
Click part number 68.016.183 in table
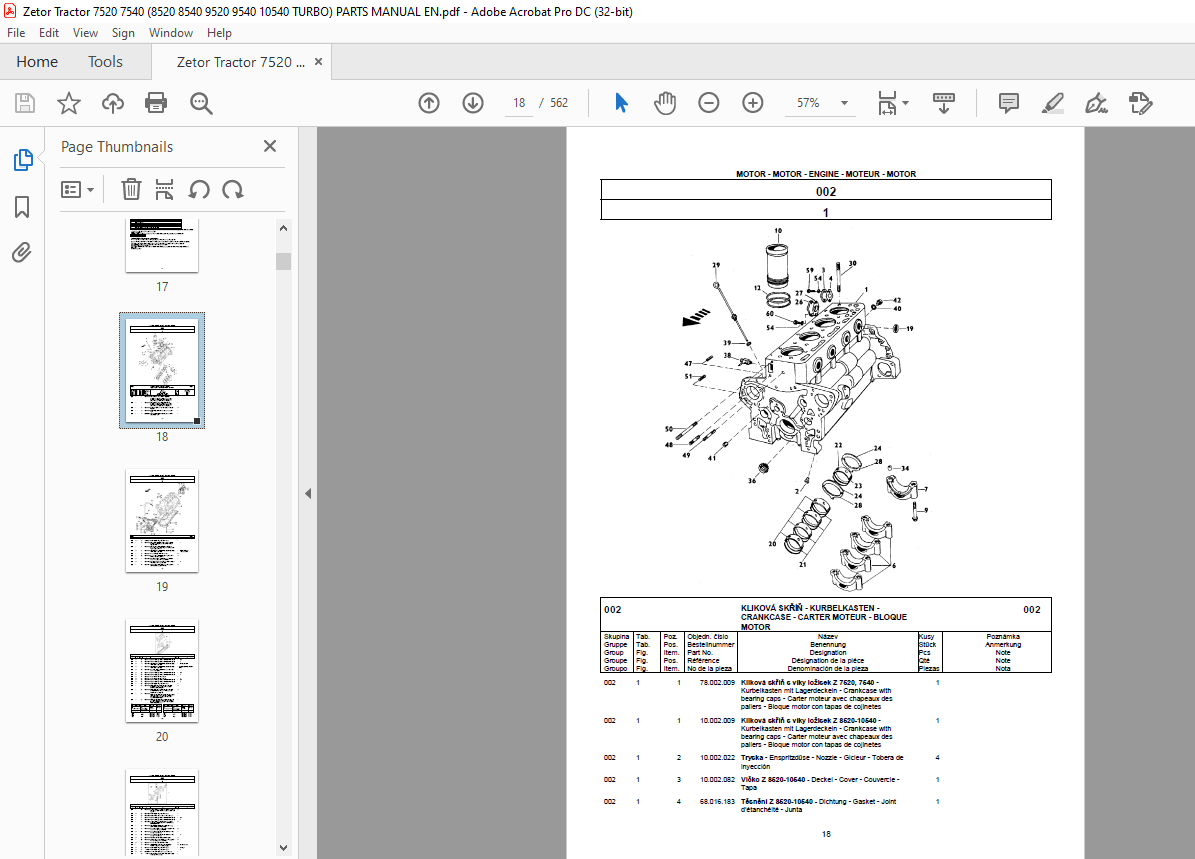pos(717,802)
